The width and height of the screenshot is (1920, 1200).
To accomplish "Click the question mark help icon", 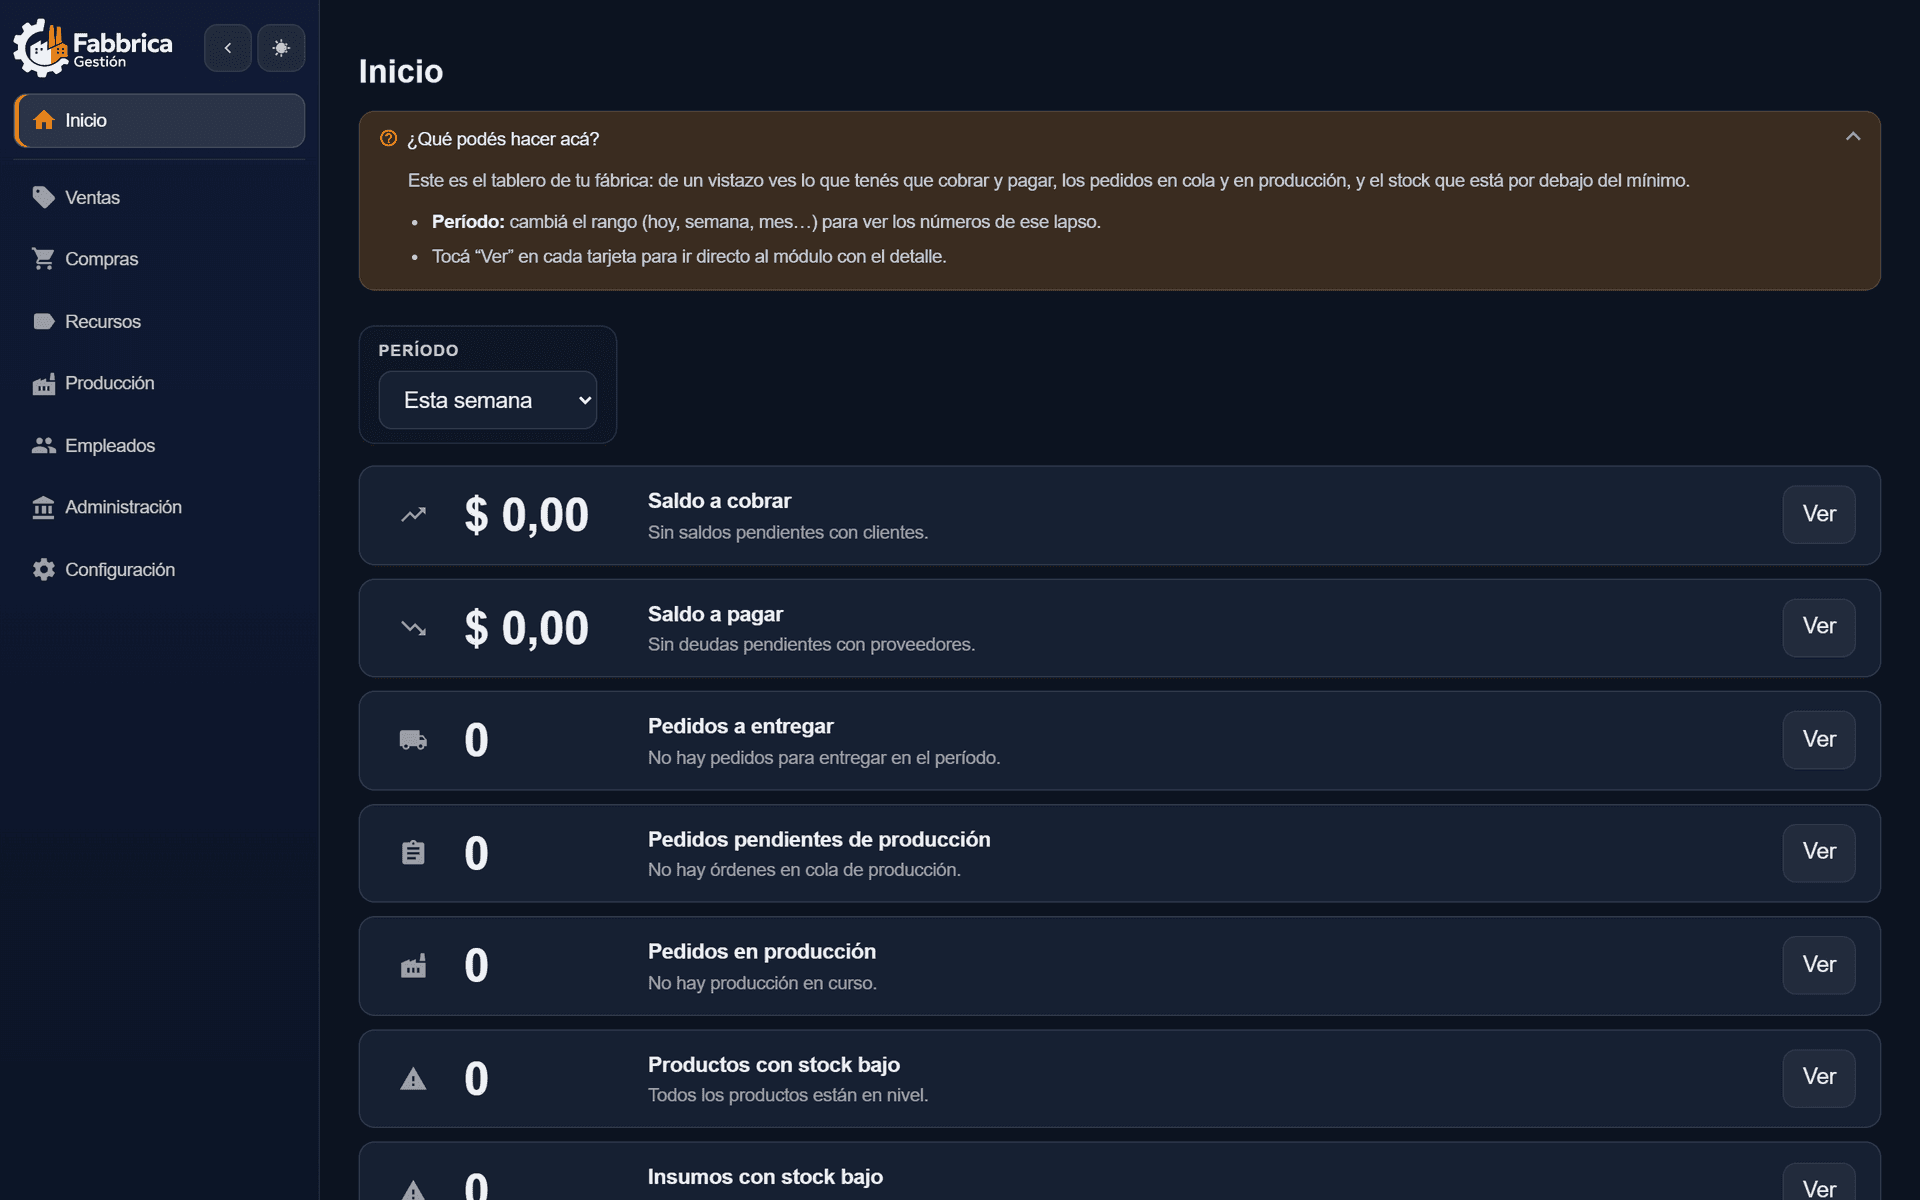I will [389, 138].
